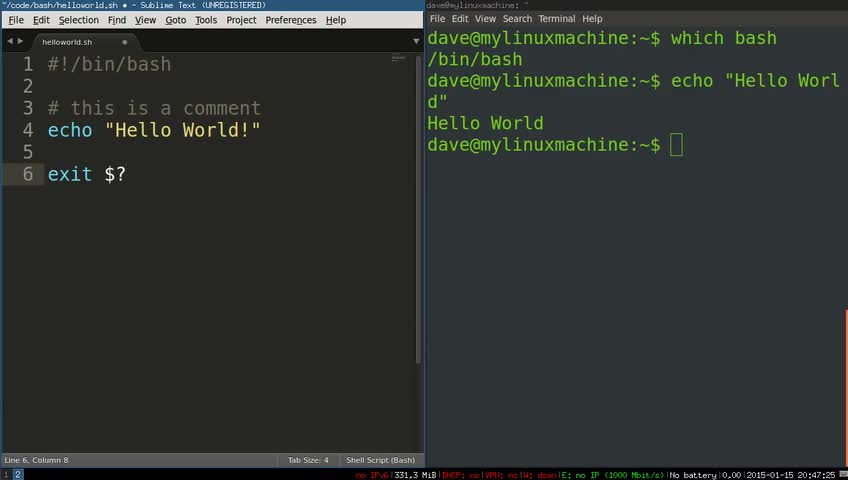Click the 'VPN: no' status entry
This screenshot has width=848, height=480.
[502, 475]
